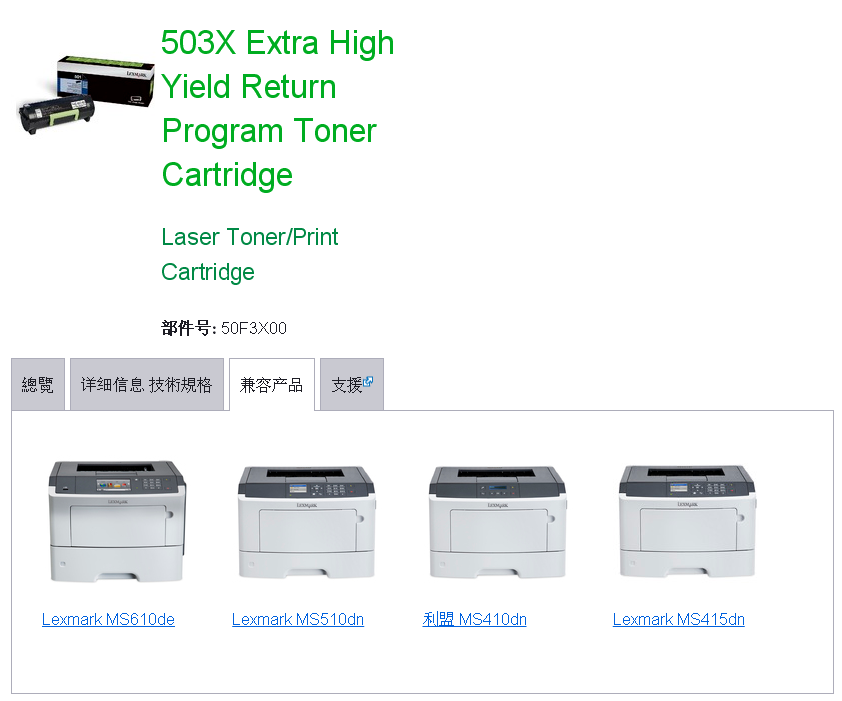Click the toner cartridge product image

(x=86, y=95)
